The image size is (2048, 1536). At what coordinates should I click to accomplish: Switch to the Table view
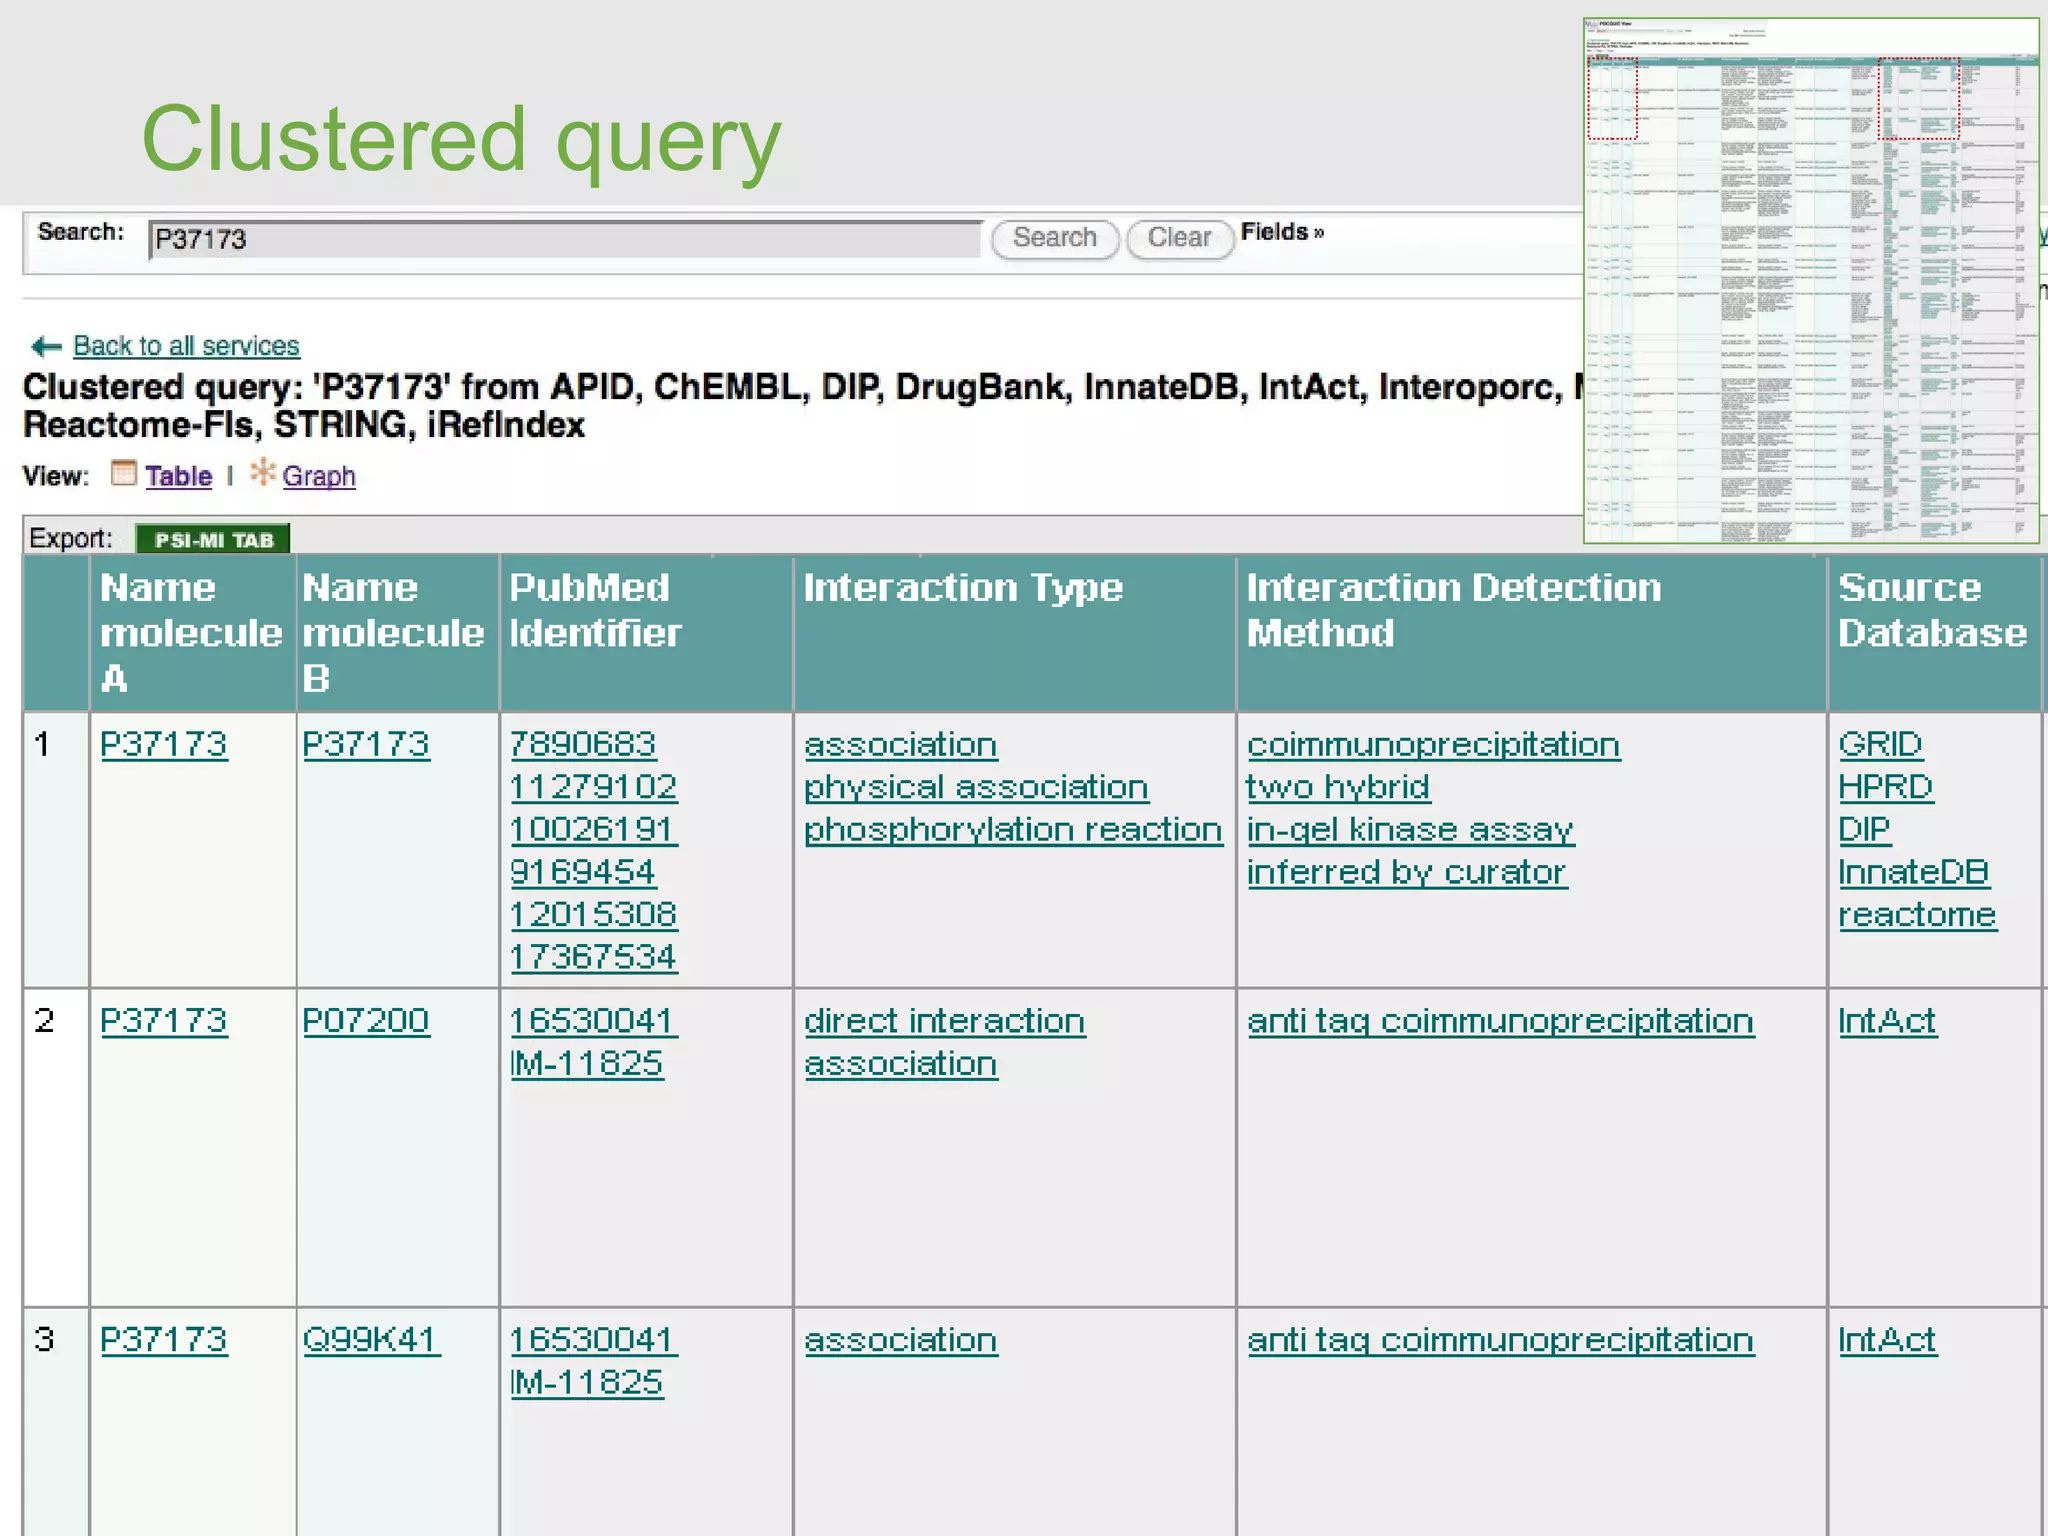click(178, 476)
